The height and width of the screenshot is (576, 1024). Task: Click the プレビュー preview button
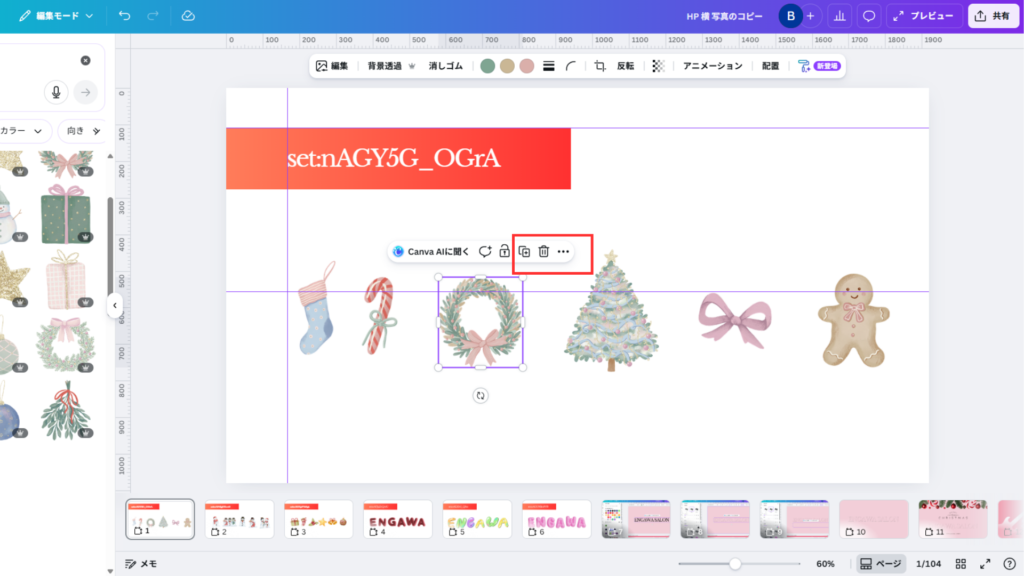[x=924, y=16]
